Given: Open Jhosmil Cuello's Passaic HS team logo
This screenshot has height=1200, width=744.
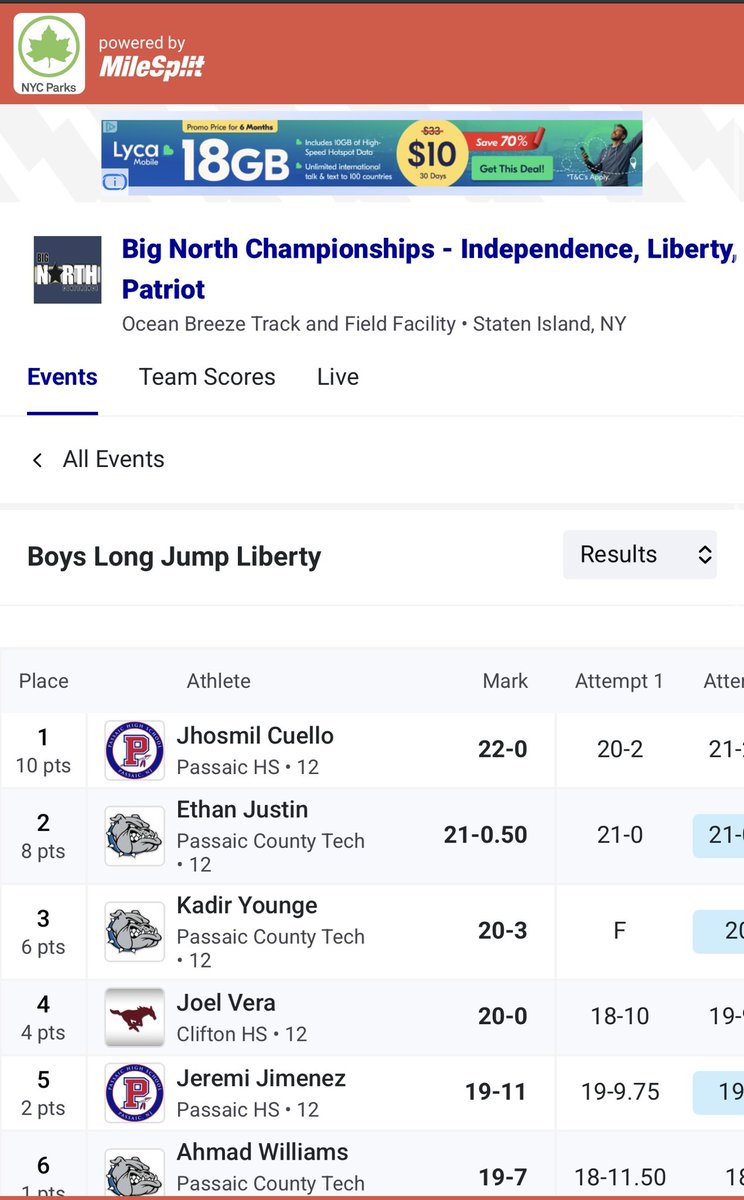Looking at the screenshot, I should [x=135, y=750].
